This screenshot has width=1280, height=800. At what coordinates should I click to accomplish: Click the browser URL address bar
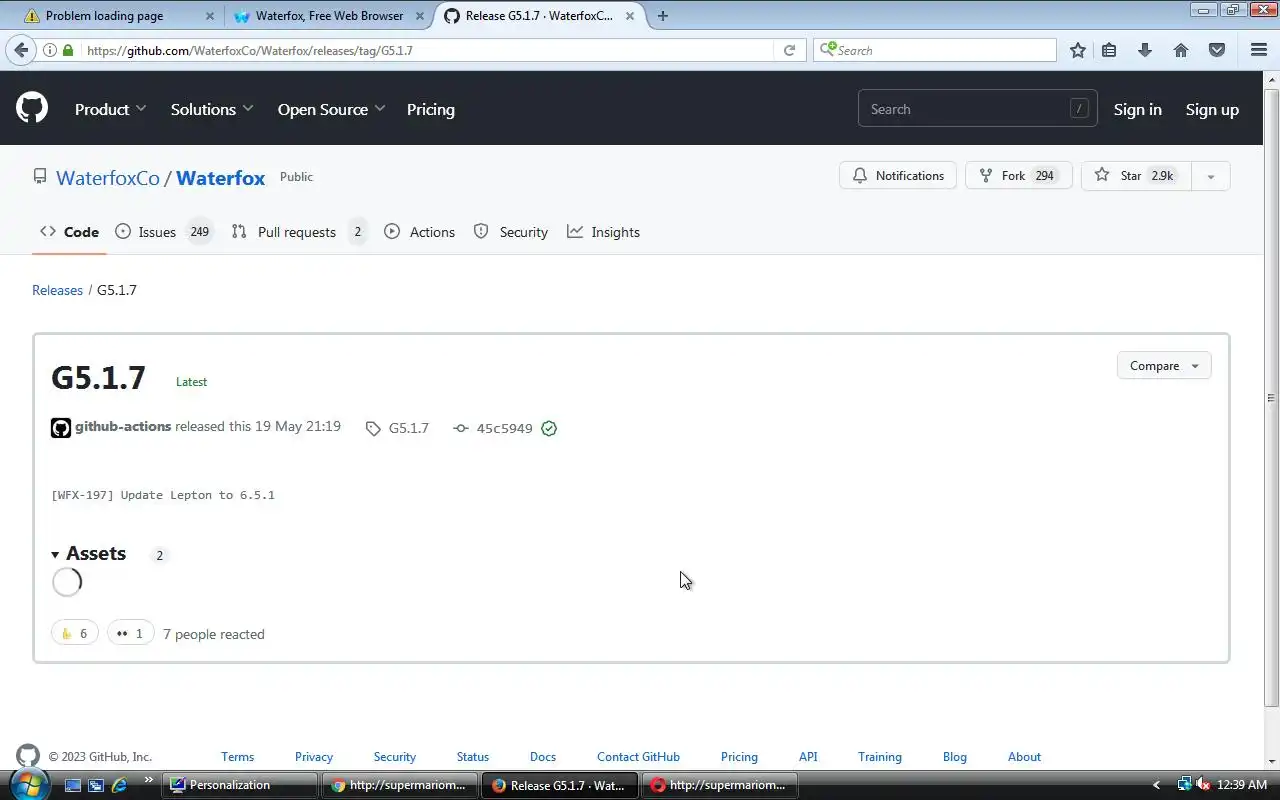pos(429,50)
